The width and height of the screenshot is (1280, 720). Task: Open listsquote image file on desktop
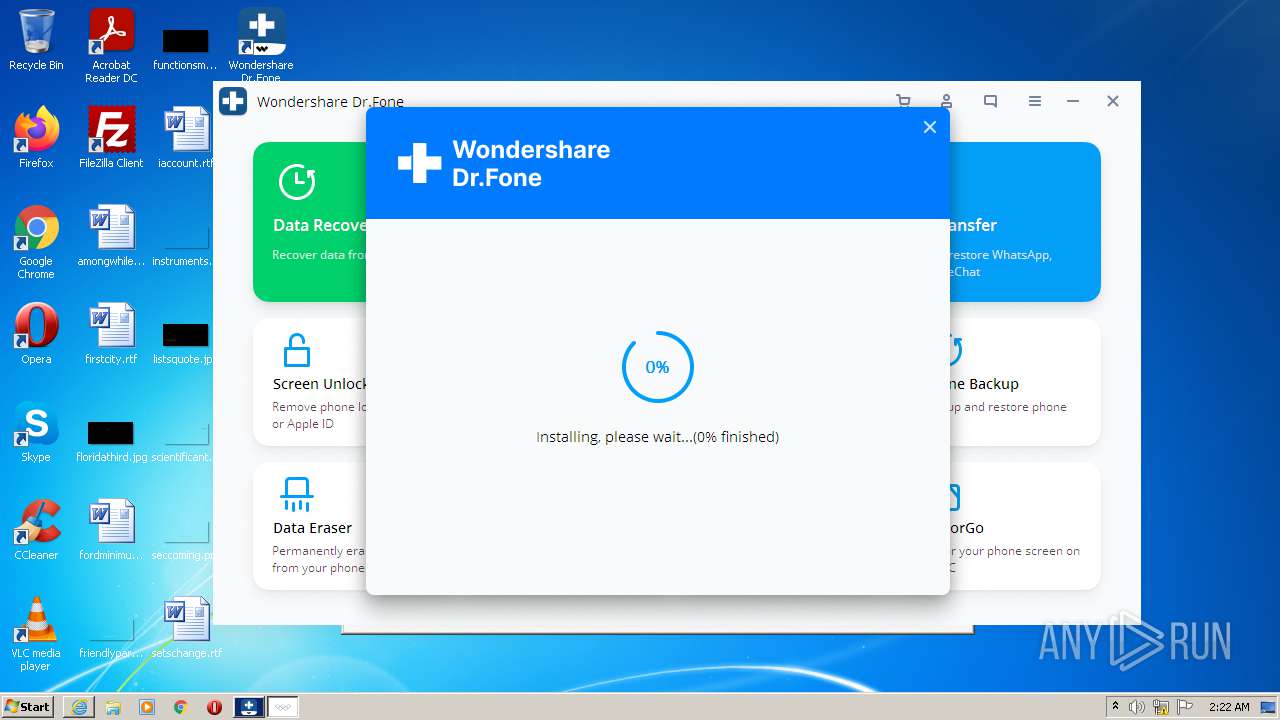[x=186, y=343]
